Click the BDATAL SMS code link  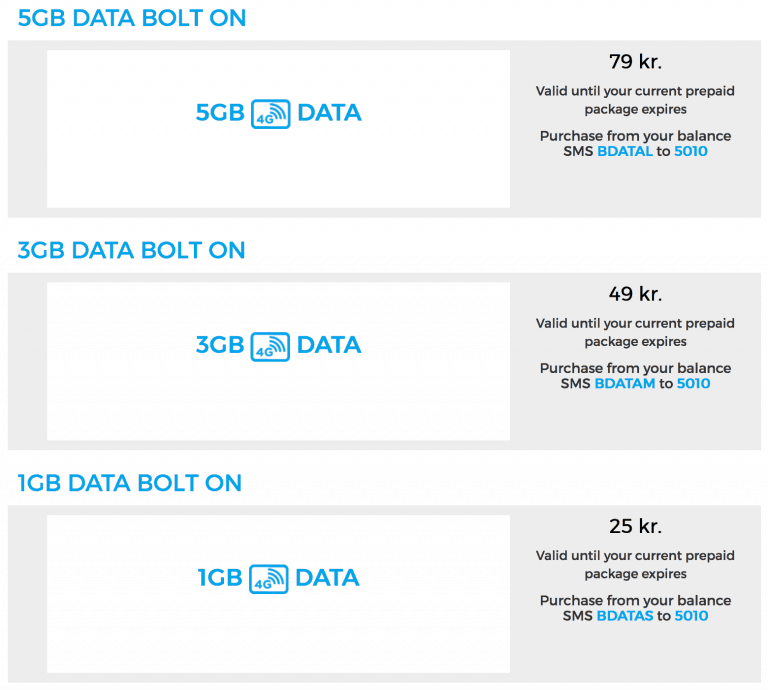625,151
